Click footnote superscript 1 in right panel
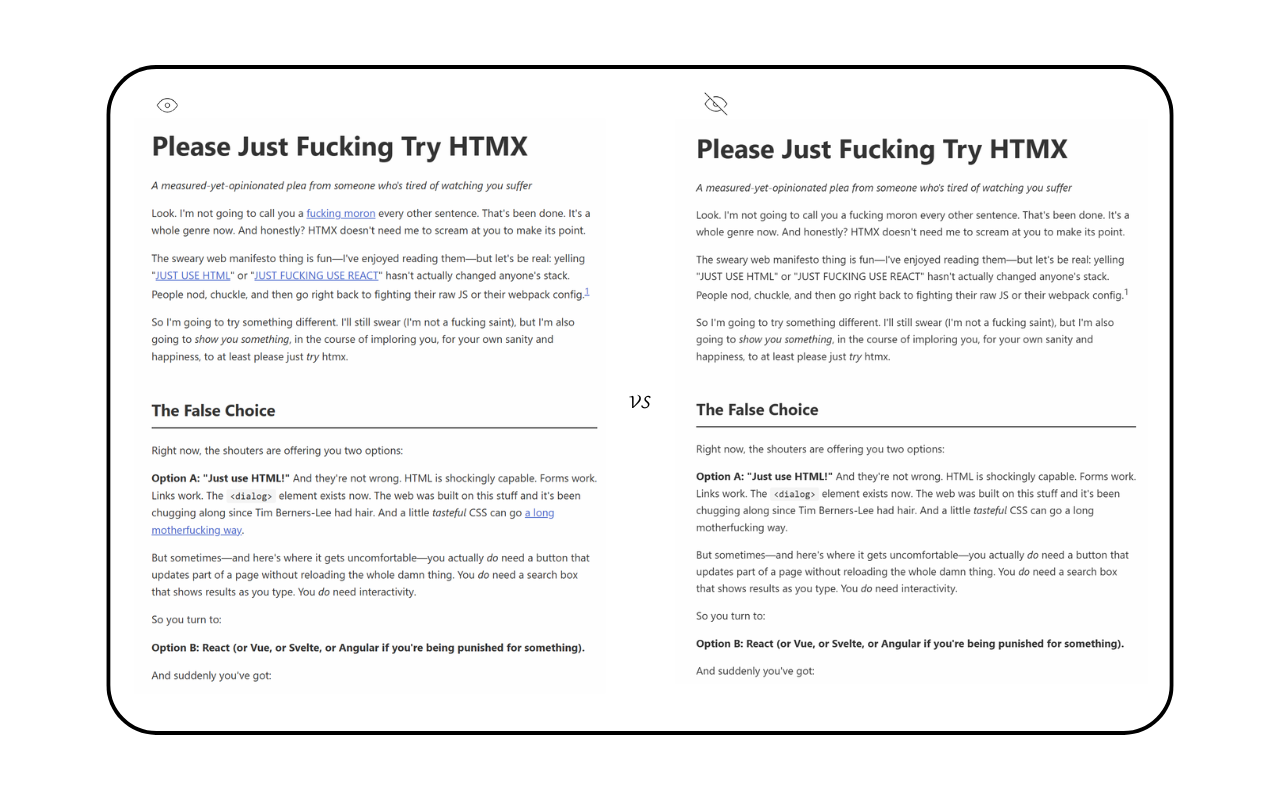Viewport: 1280px width, 800px height. coord(1126,292)
